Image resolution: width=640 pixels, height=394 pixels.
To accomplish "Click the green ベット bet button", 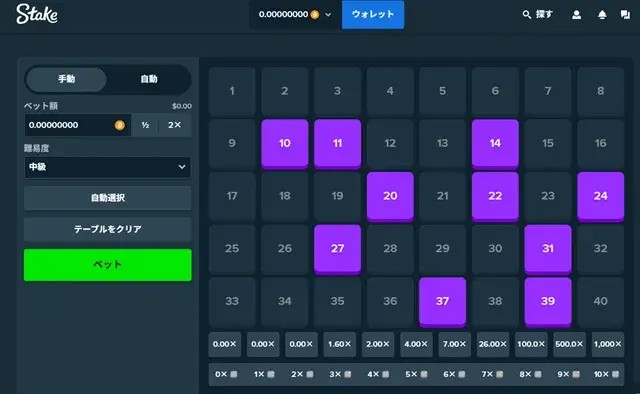I will [108, 265].
